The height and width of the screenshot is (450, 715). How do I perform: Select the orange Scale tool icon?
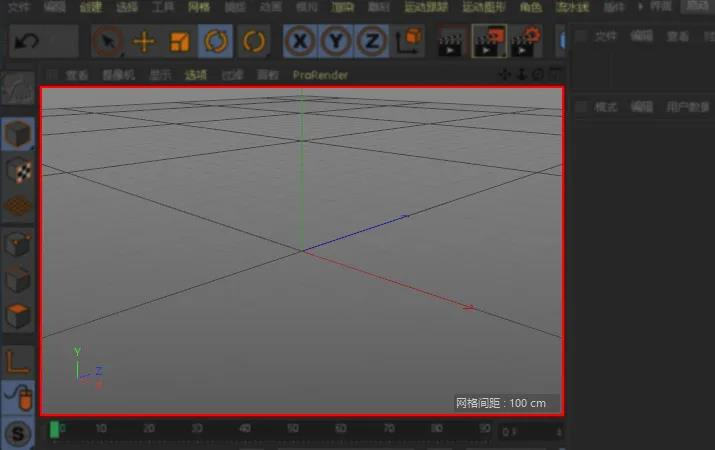pos(180,42)
